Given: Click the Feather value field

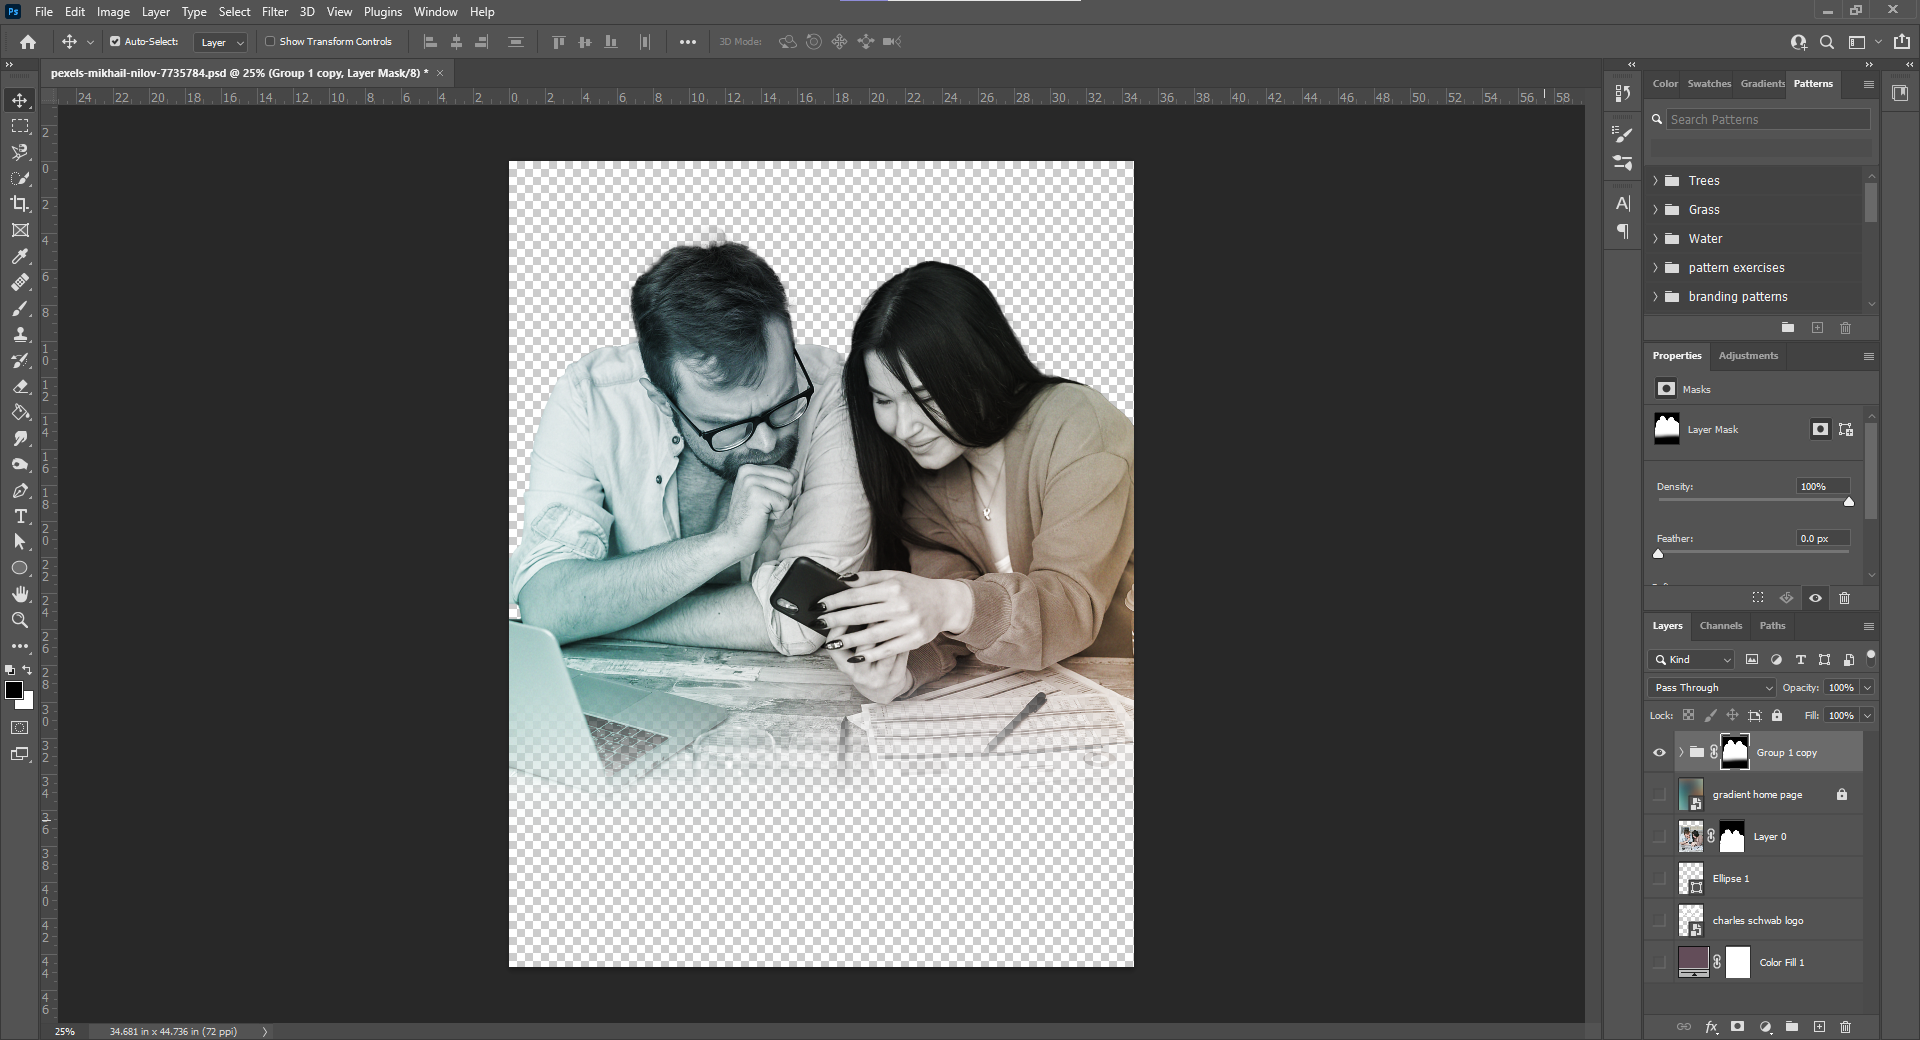Looking at the screenshot, I should [x=1822, y=539].
